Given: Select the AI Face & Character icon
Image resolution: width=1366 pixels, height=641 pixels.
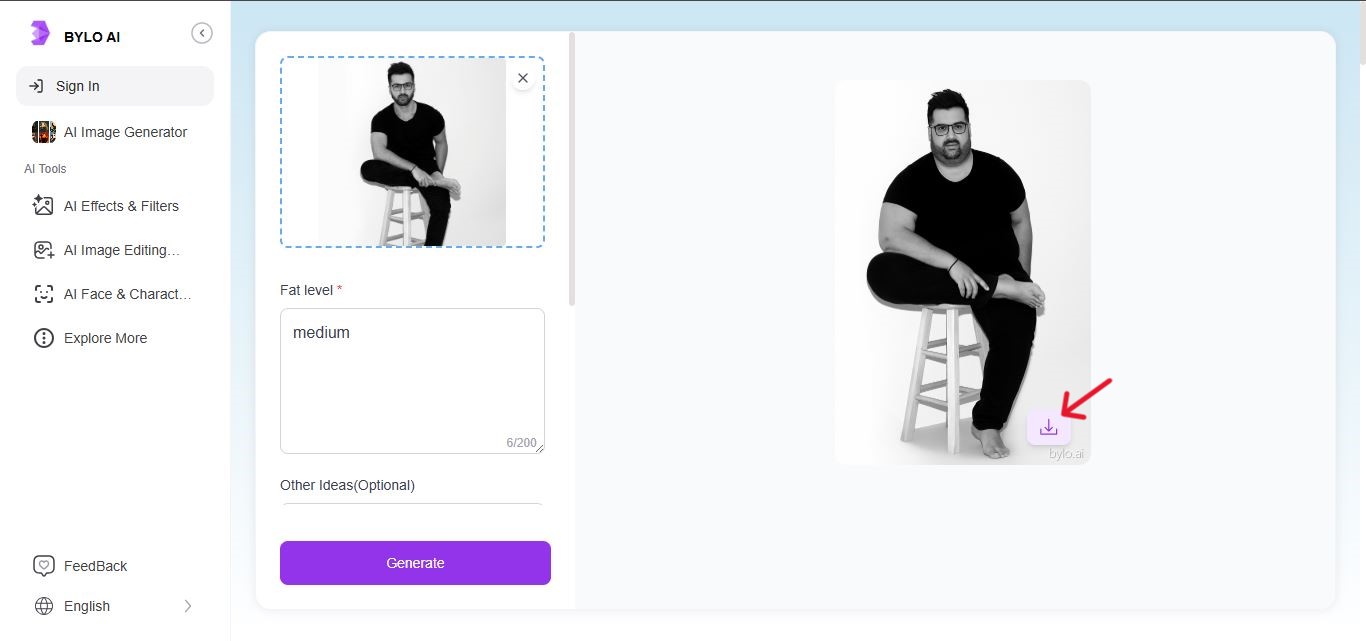Looking at the screenshot, I should (x=42, y=293).
